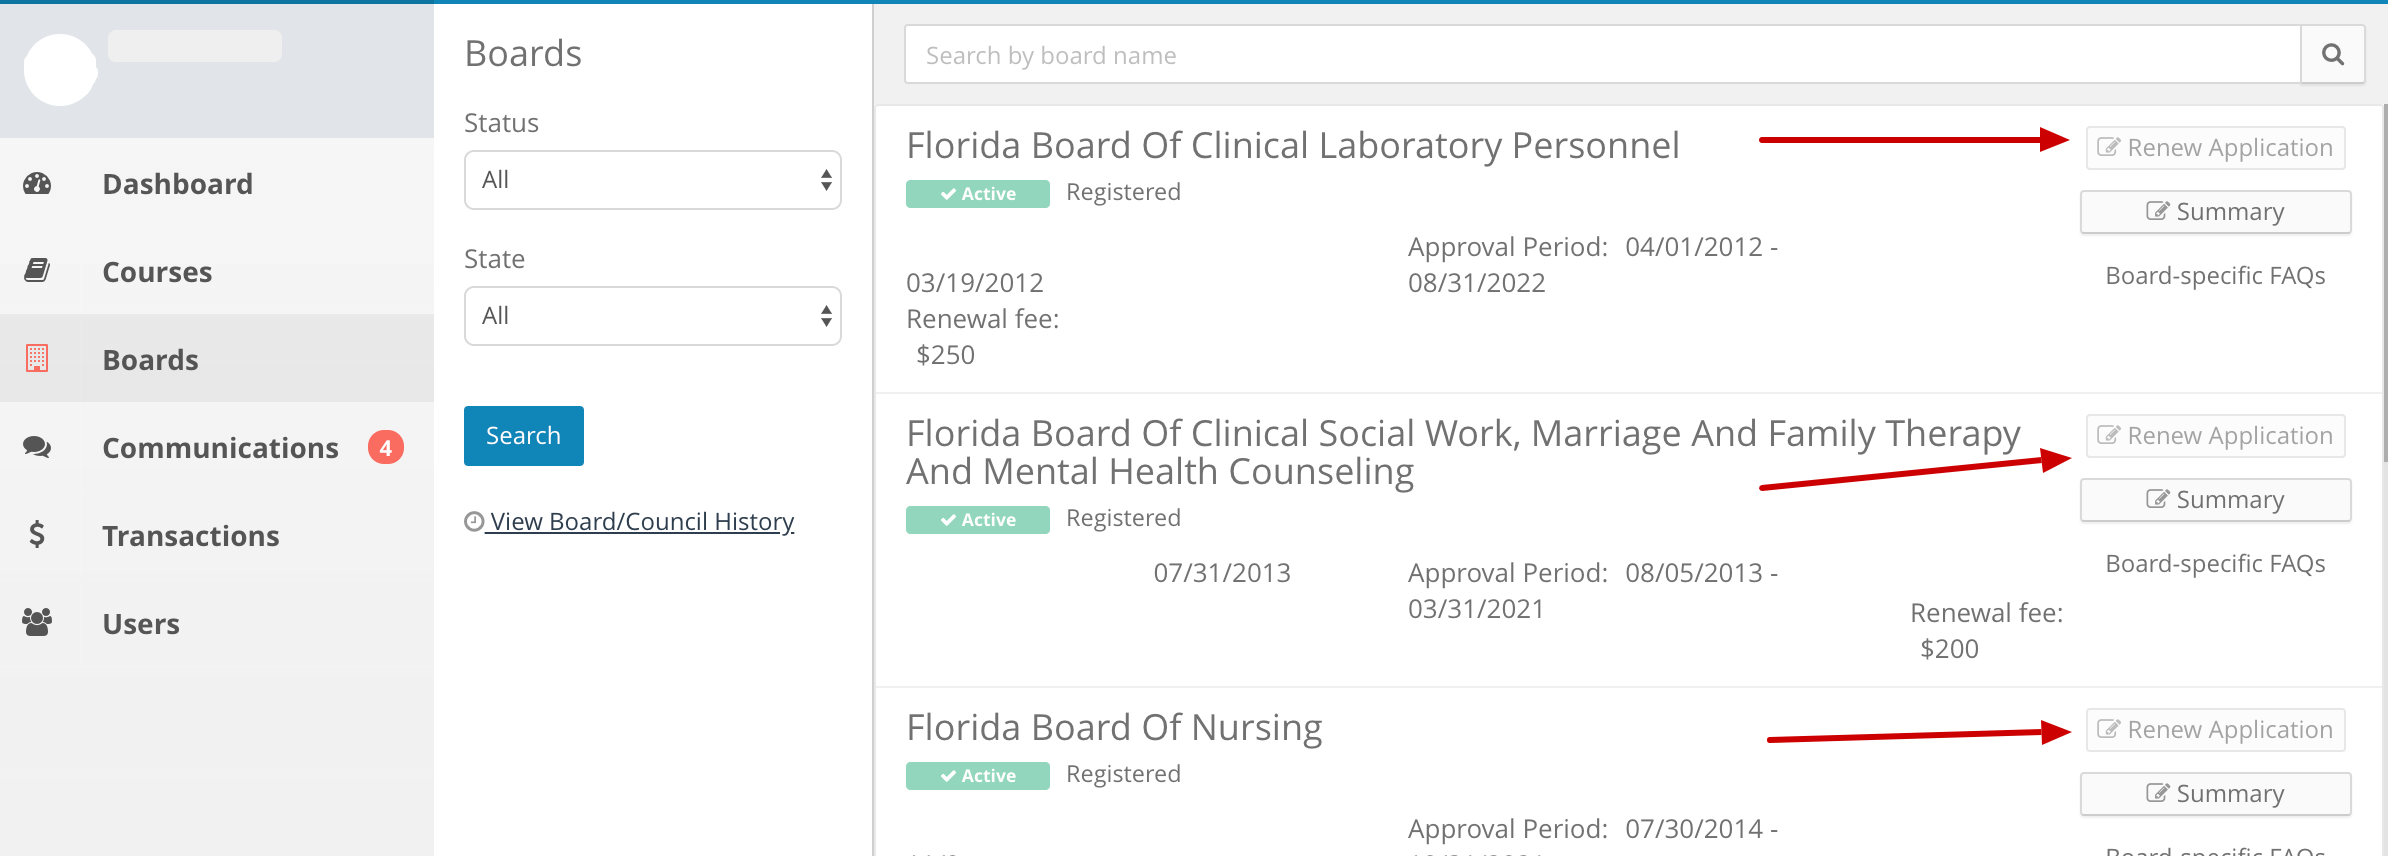This screenshot has height=856, width=2388.
Task: Click the Dashboard gauge icon
Action: tap(37, 183)
